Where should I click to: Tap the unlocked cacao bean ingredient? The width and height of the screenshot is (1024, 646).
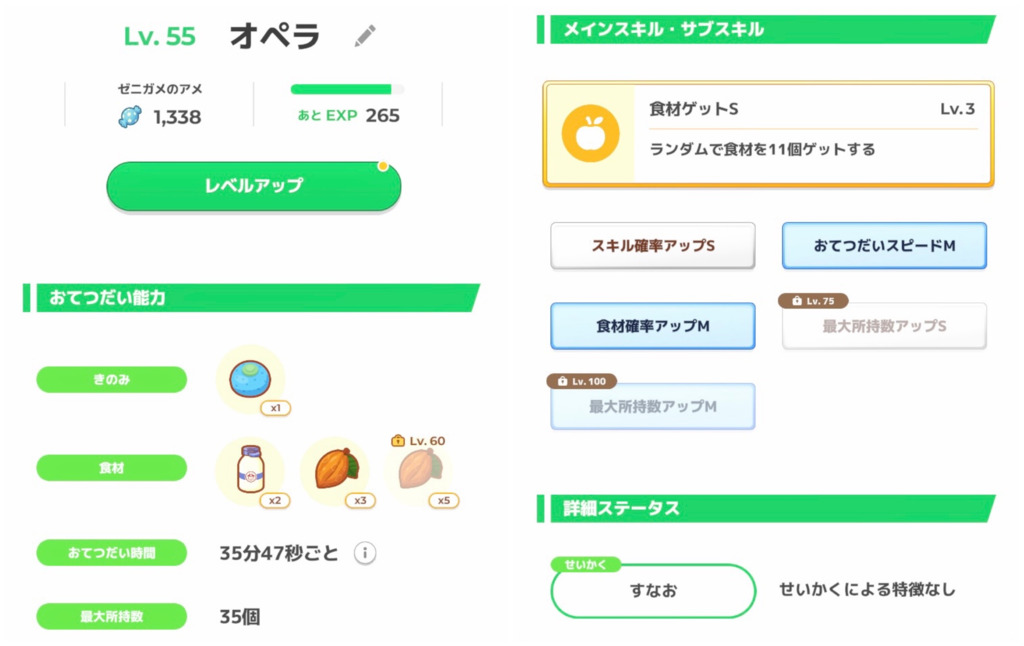pos(334,468)
